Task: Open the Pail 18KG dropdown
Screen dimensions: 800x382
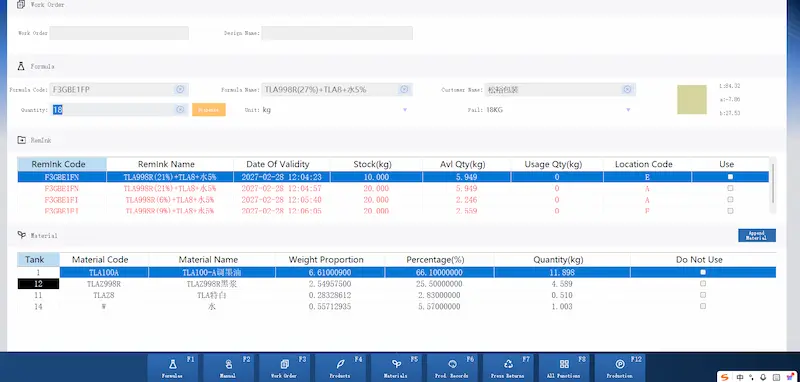Action: tap(628, 110)
